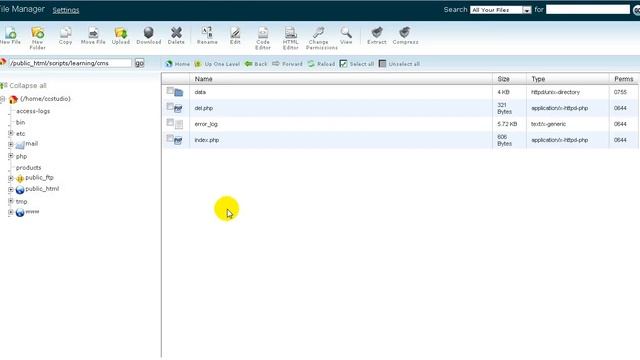Open /home/ccstudio root in tree
640x360 pixels.
click(x=45, y=99)
